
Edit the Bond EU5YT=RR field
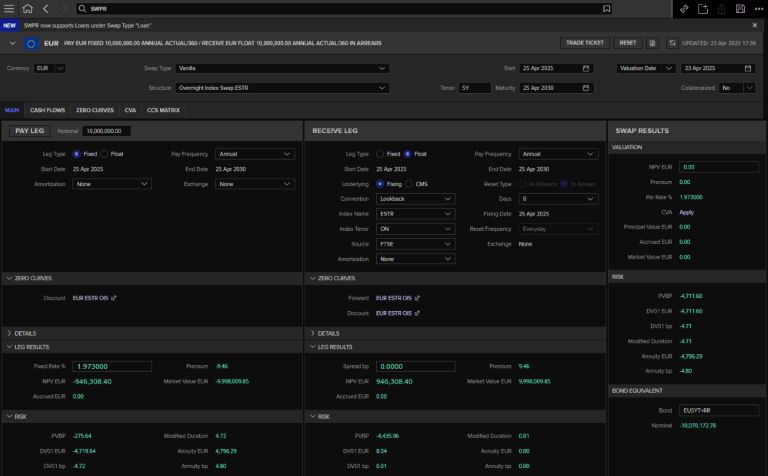[719, 410]
